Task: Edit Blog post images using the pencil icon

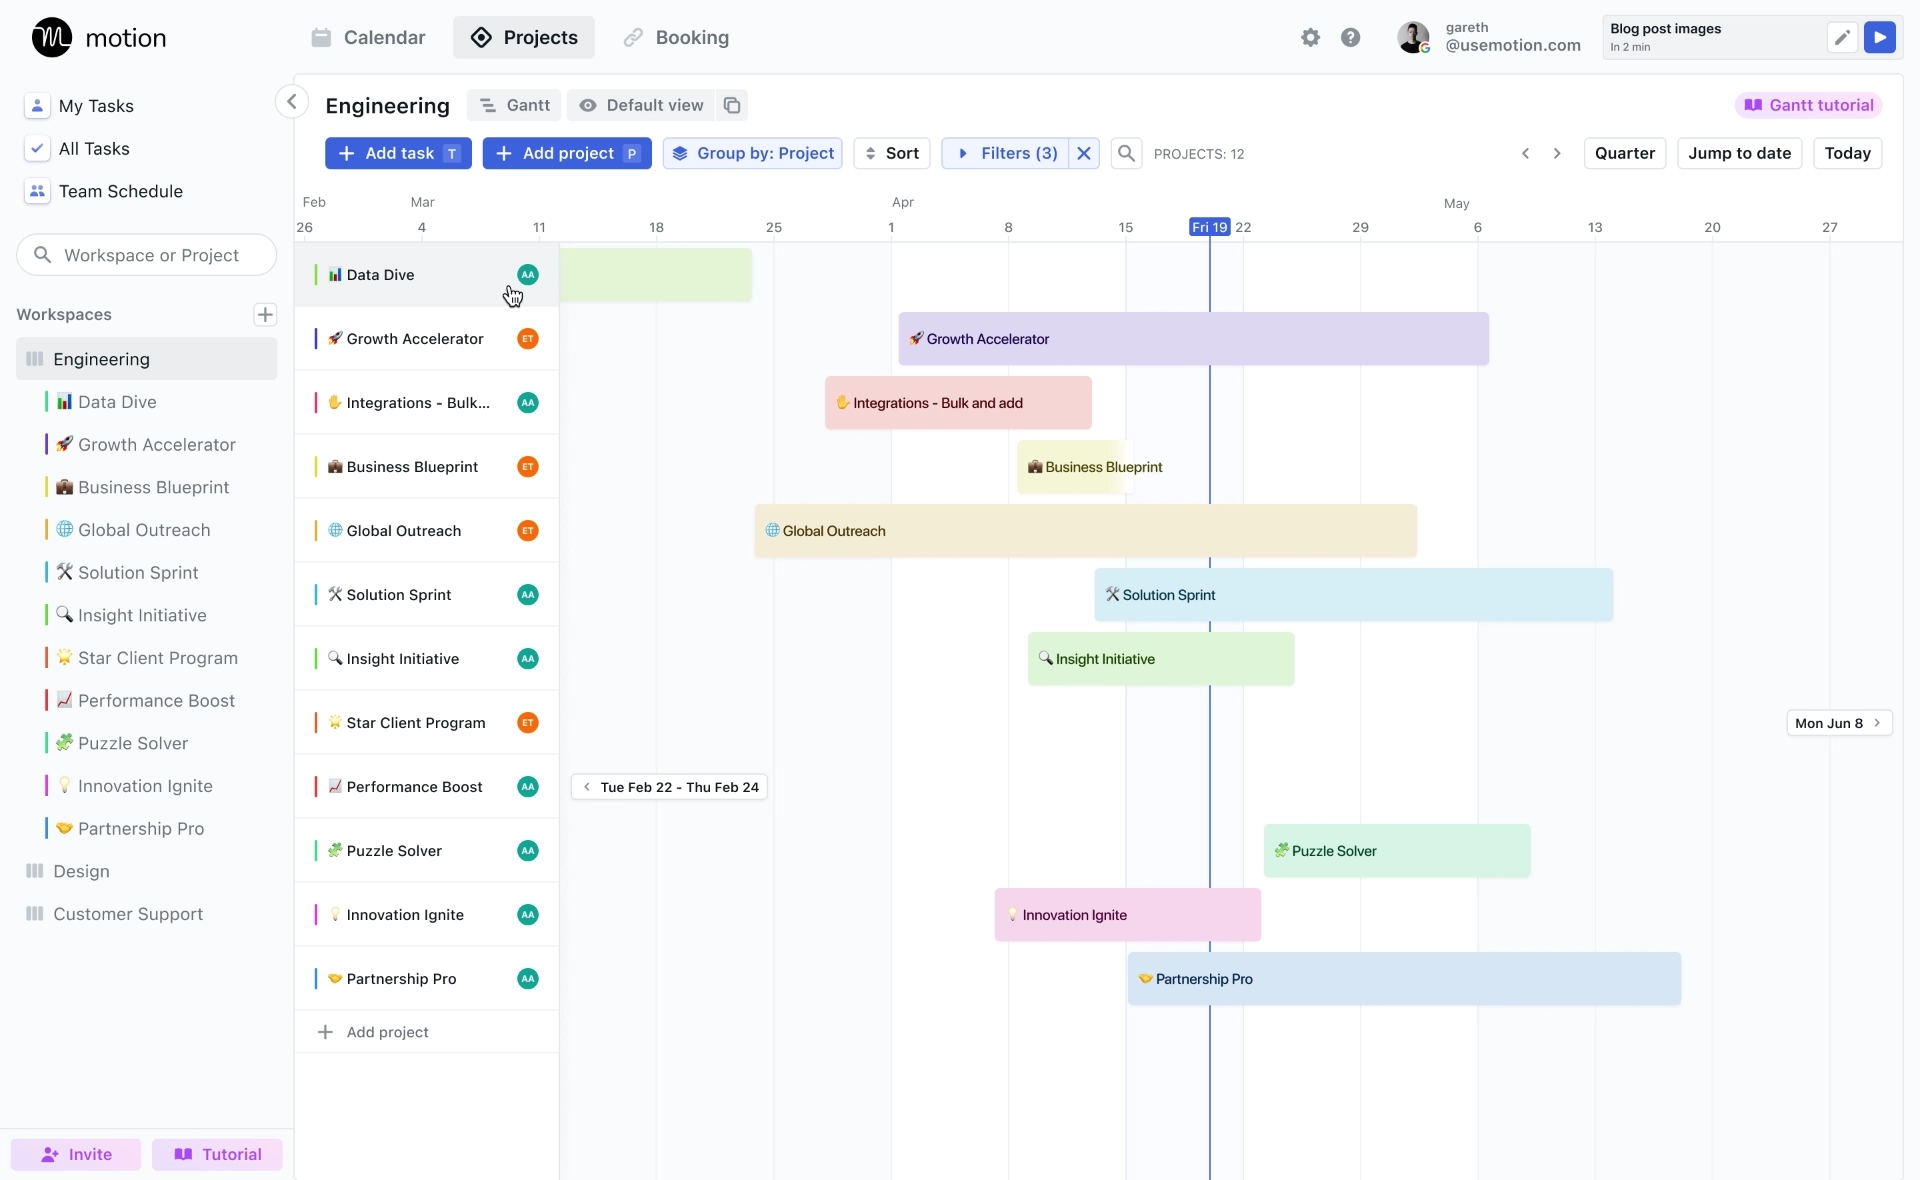Action: pyautogui.click(x=1842, y=37)
